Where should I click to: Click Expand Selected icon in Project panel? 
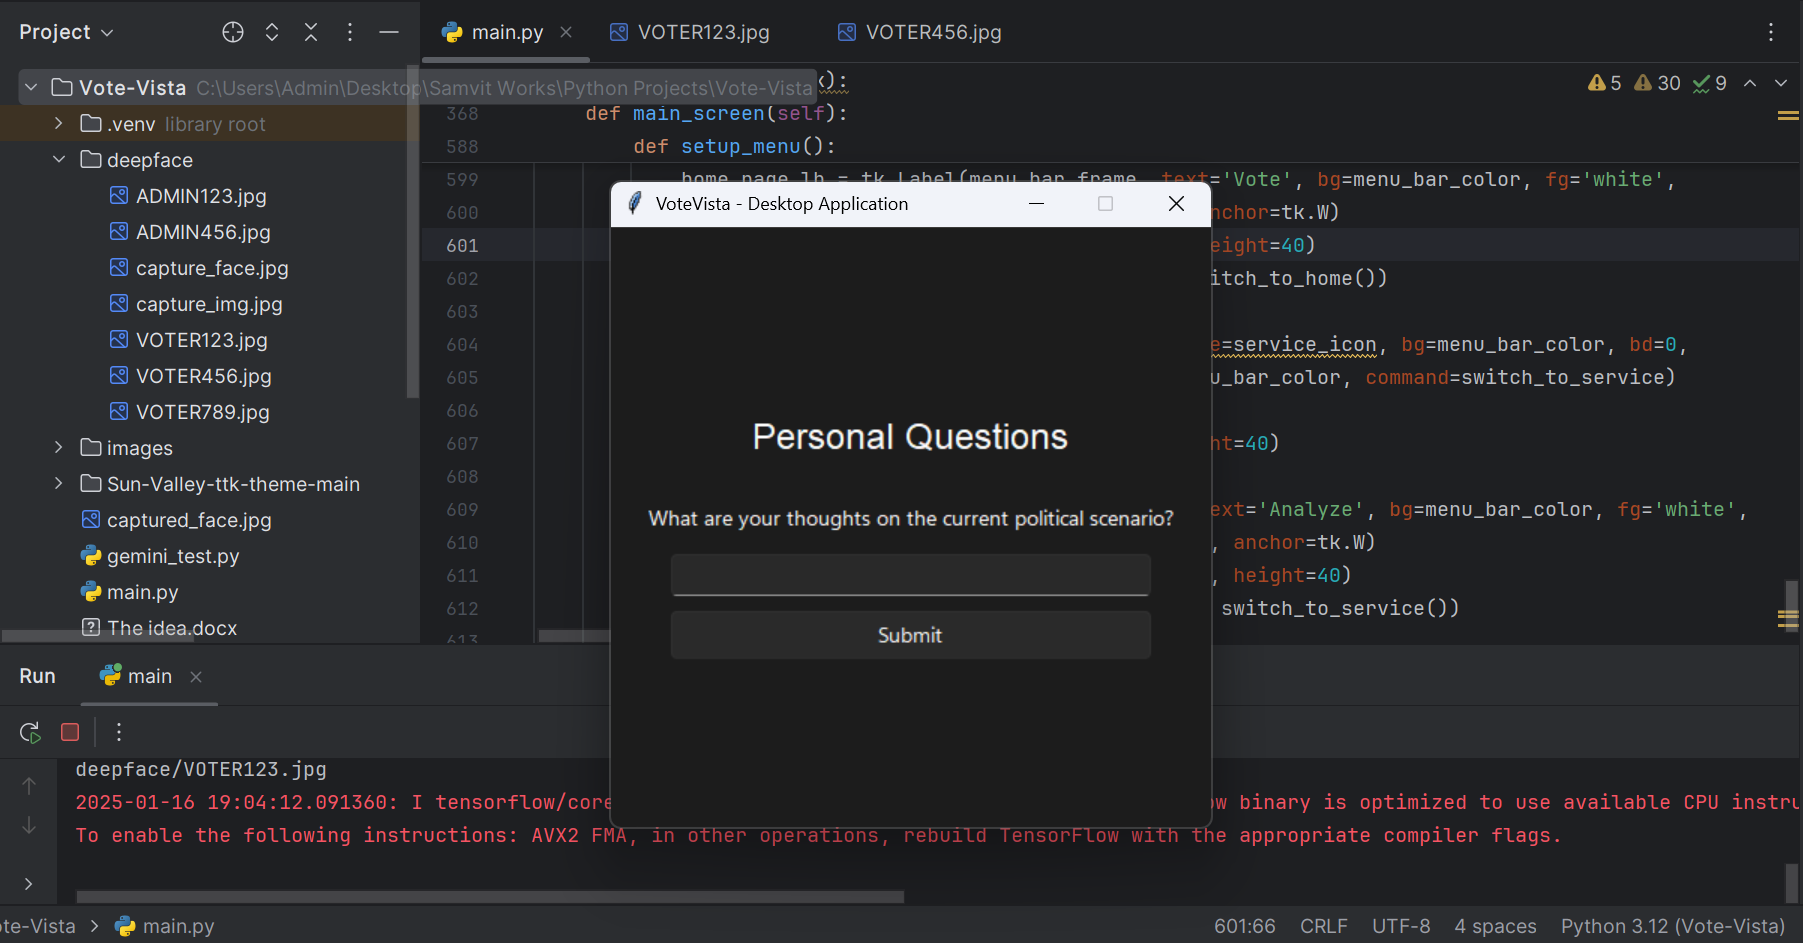pyautogui.click(x=272, y=32)
